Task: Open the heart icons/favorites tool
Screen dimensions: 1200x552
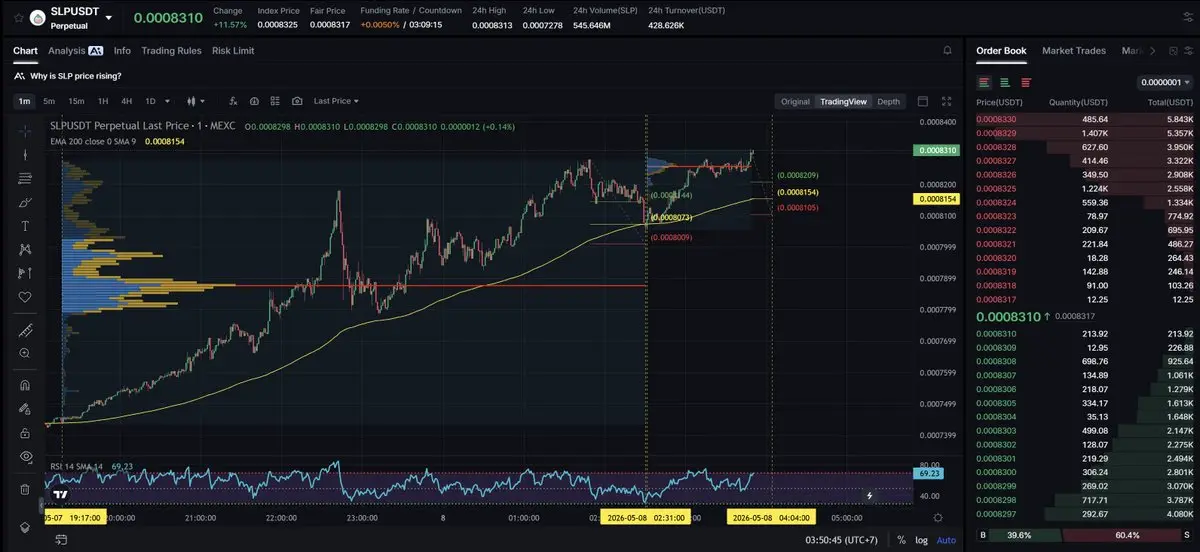Action: [25, 297]
